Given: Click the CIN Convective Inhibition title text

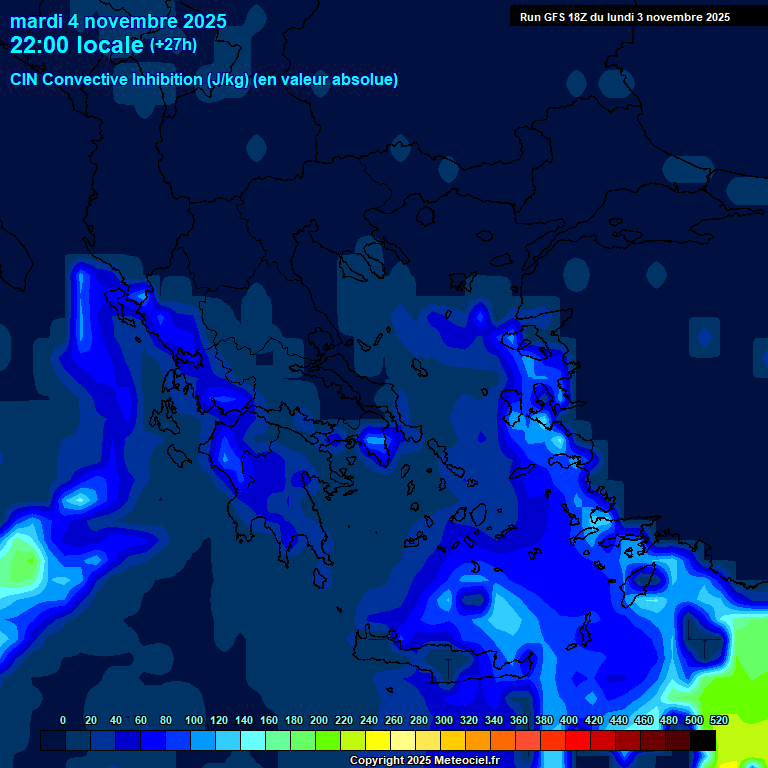Looking at the screenshot, I should [204, 79].
